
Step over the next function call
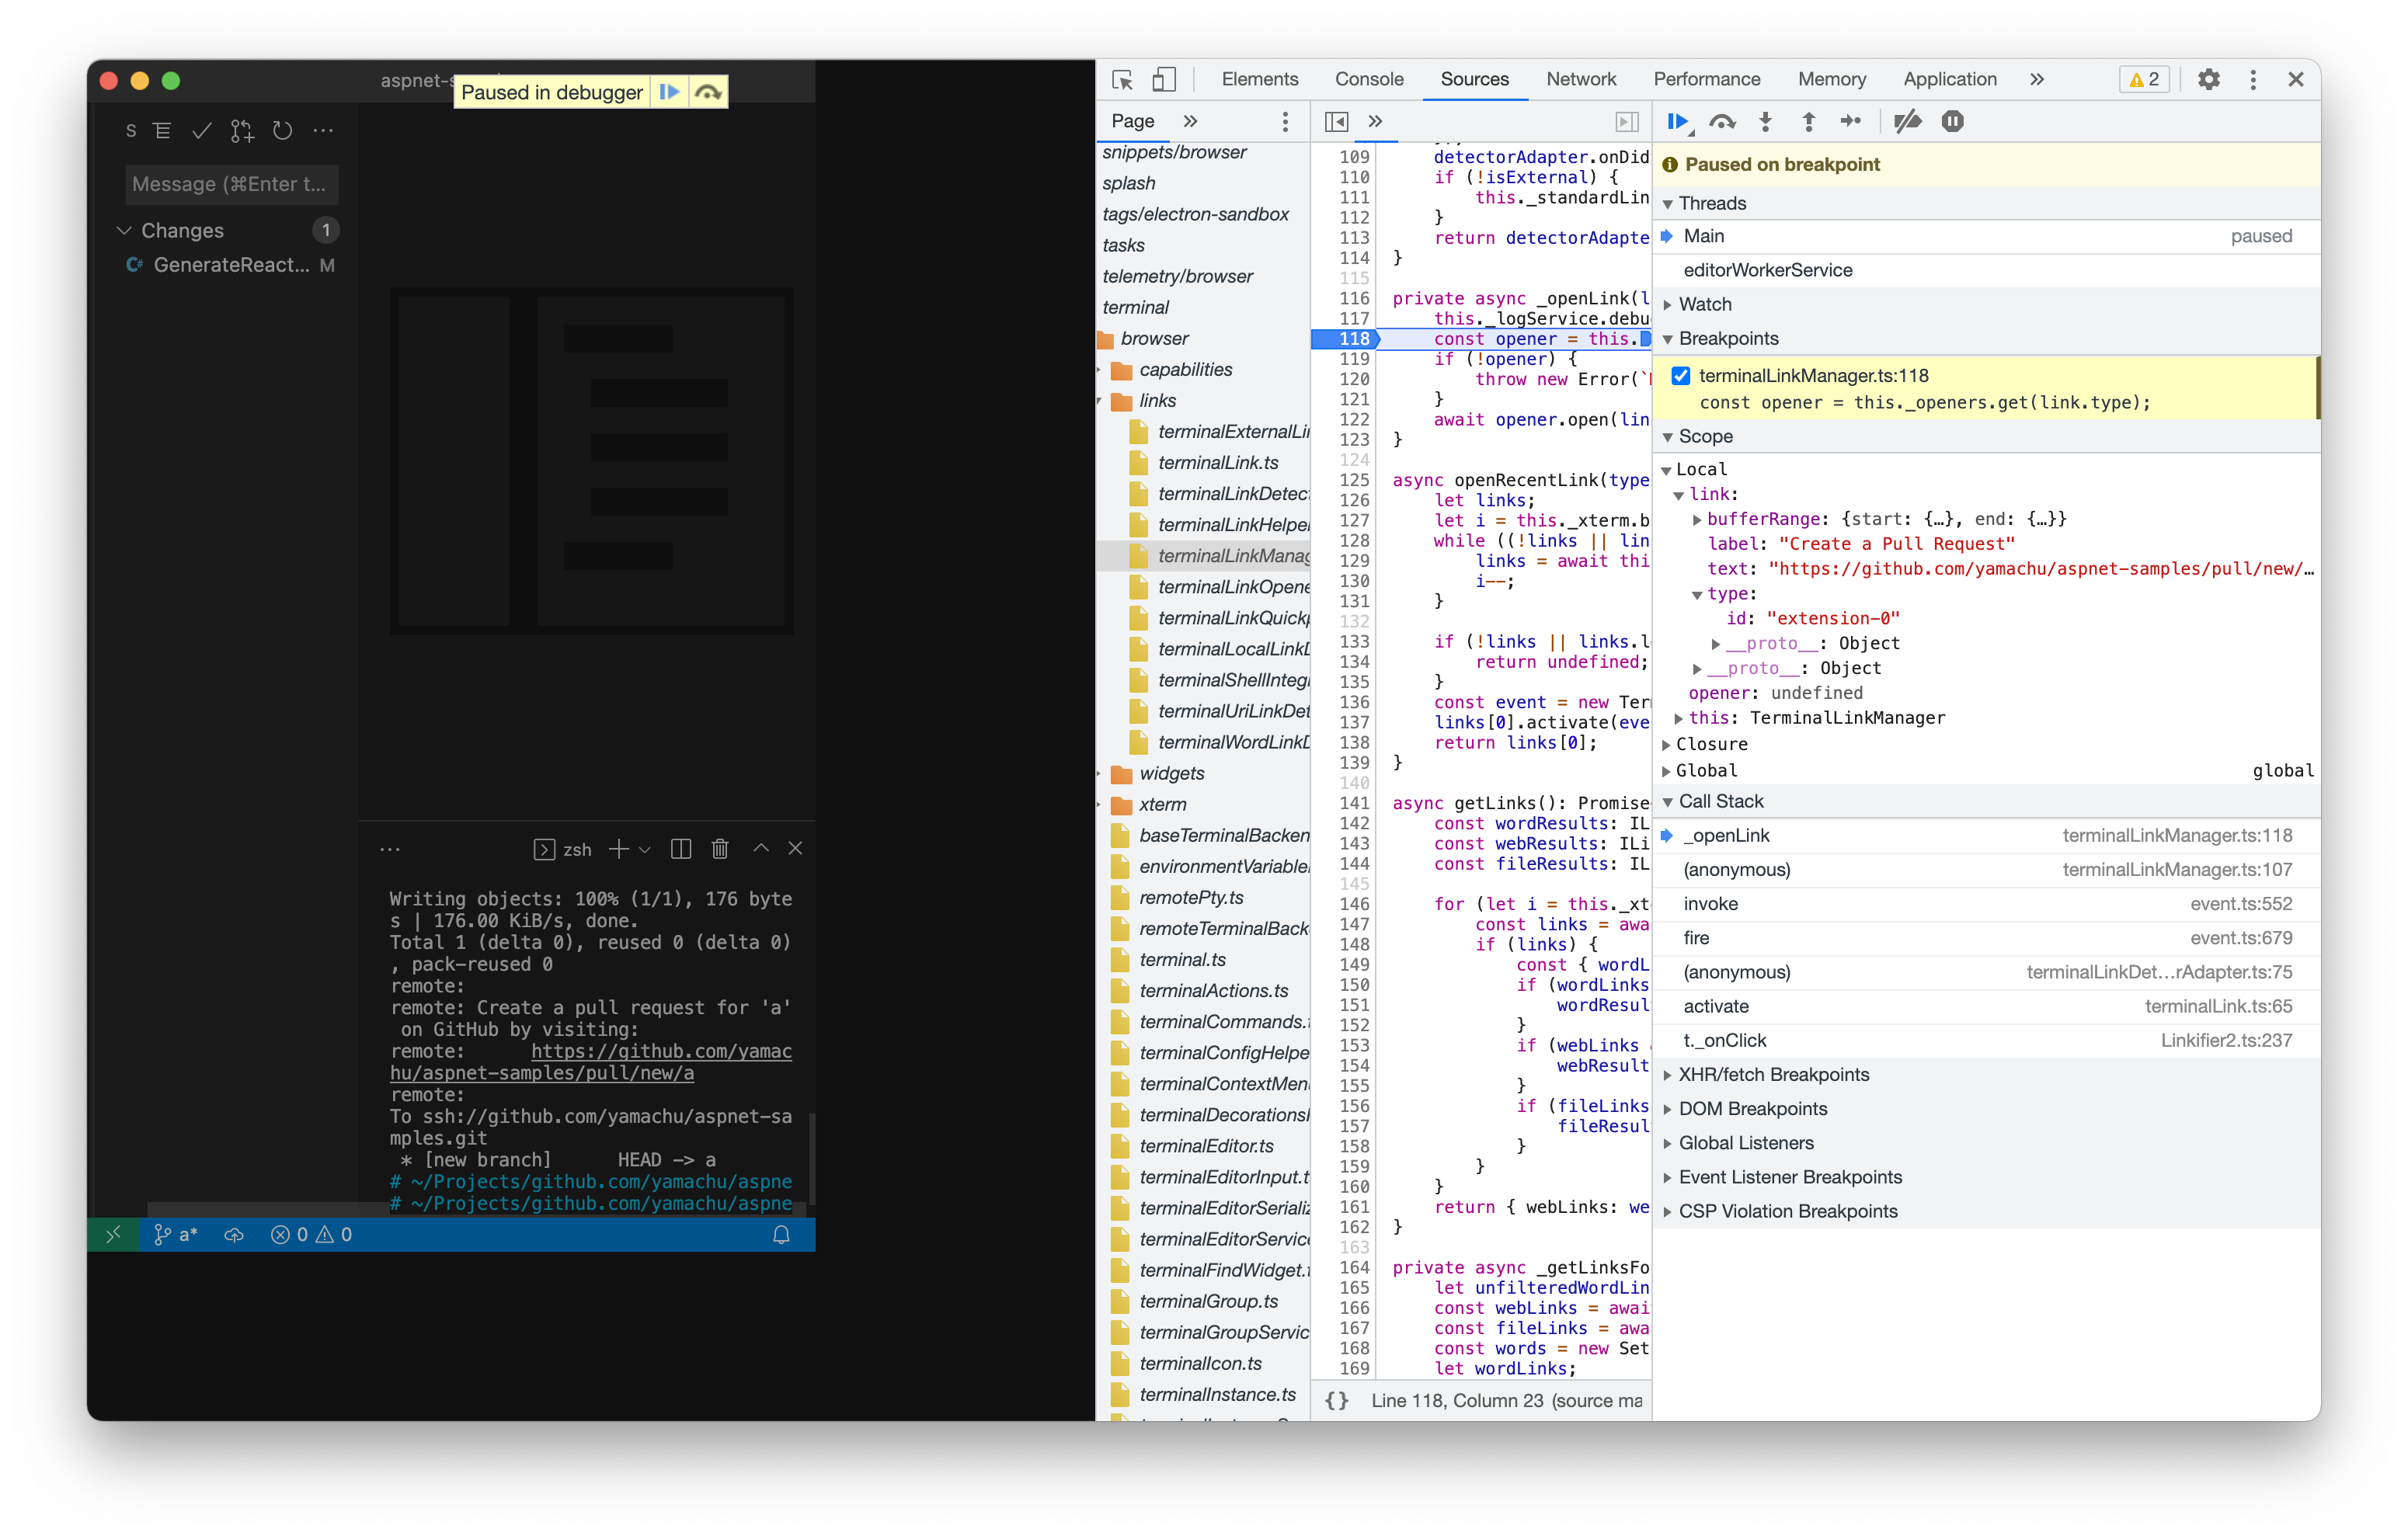[1722, 121]
